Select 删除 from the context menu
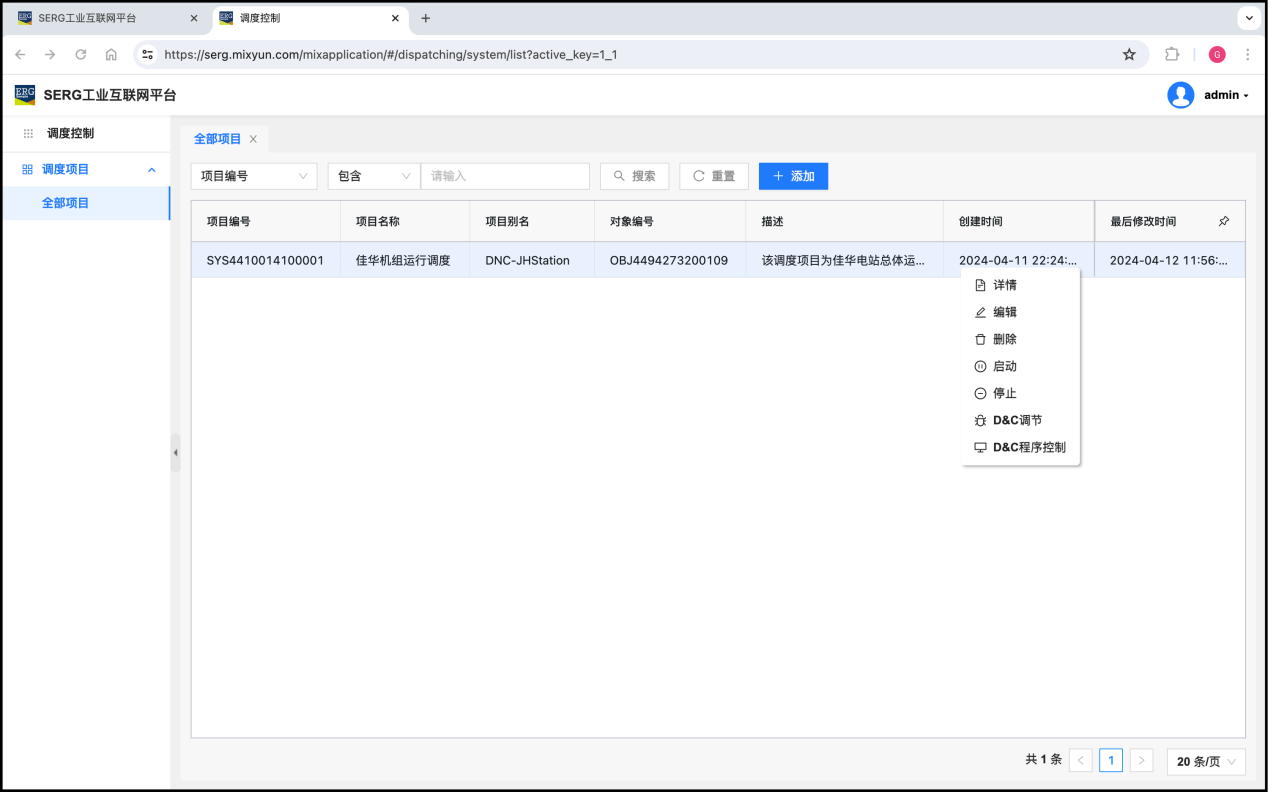 tap(1004, 339)
